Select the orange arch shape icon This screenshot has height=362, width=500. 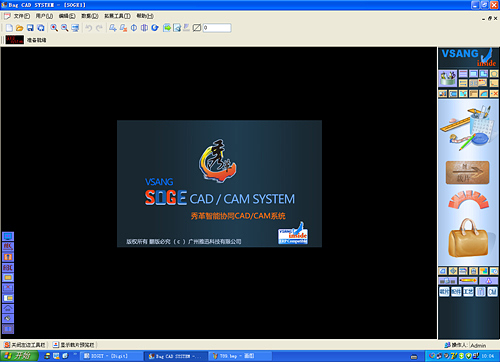point(468,200)
